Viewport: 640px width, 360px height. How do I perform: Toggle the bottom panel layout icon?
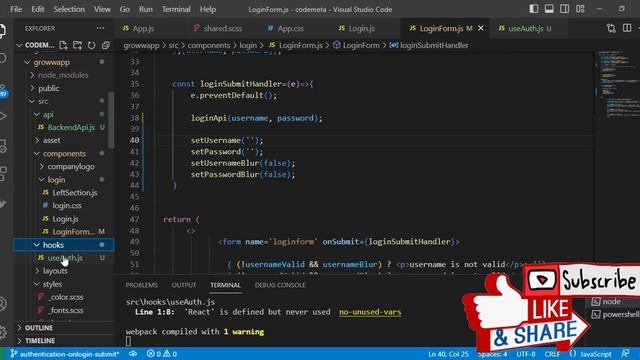(549, 9)
